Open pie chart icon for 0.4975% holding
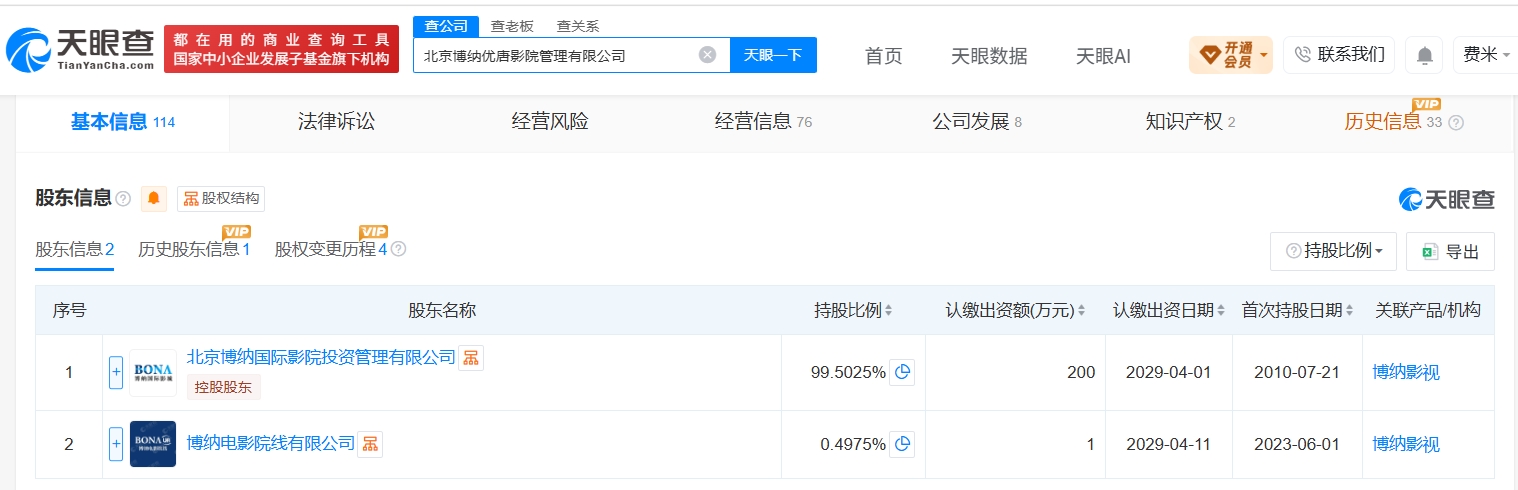 pos(903,444)
